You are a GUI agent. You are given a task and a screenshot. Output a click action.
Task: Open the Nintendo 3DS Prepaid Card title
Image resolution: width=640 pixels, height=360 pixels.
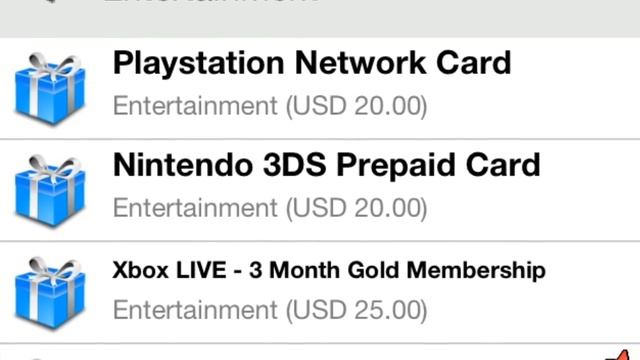(327, 166)
